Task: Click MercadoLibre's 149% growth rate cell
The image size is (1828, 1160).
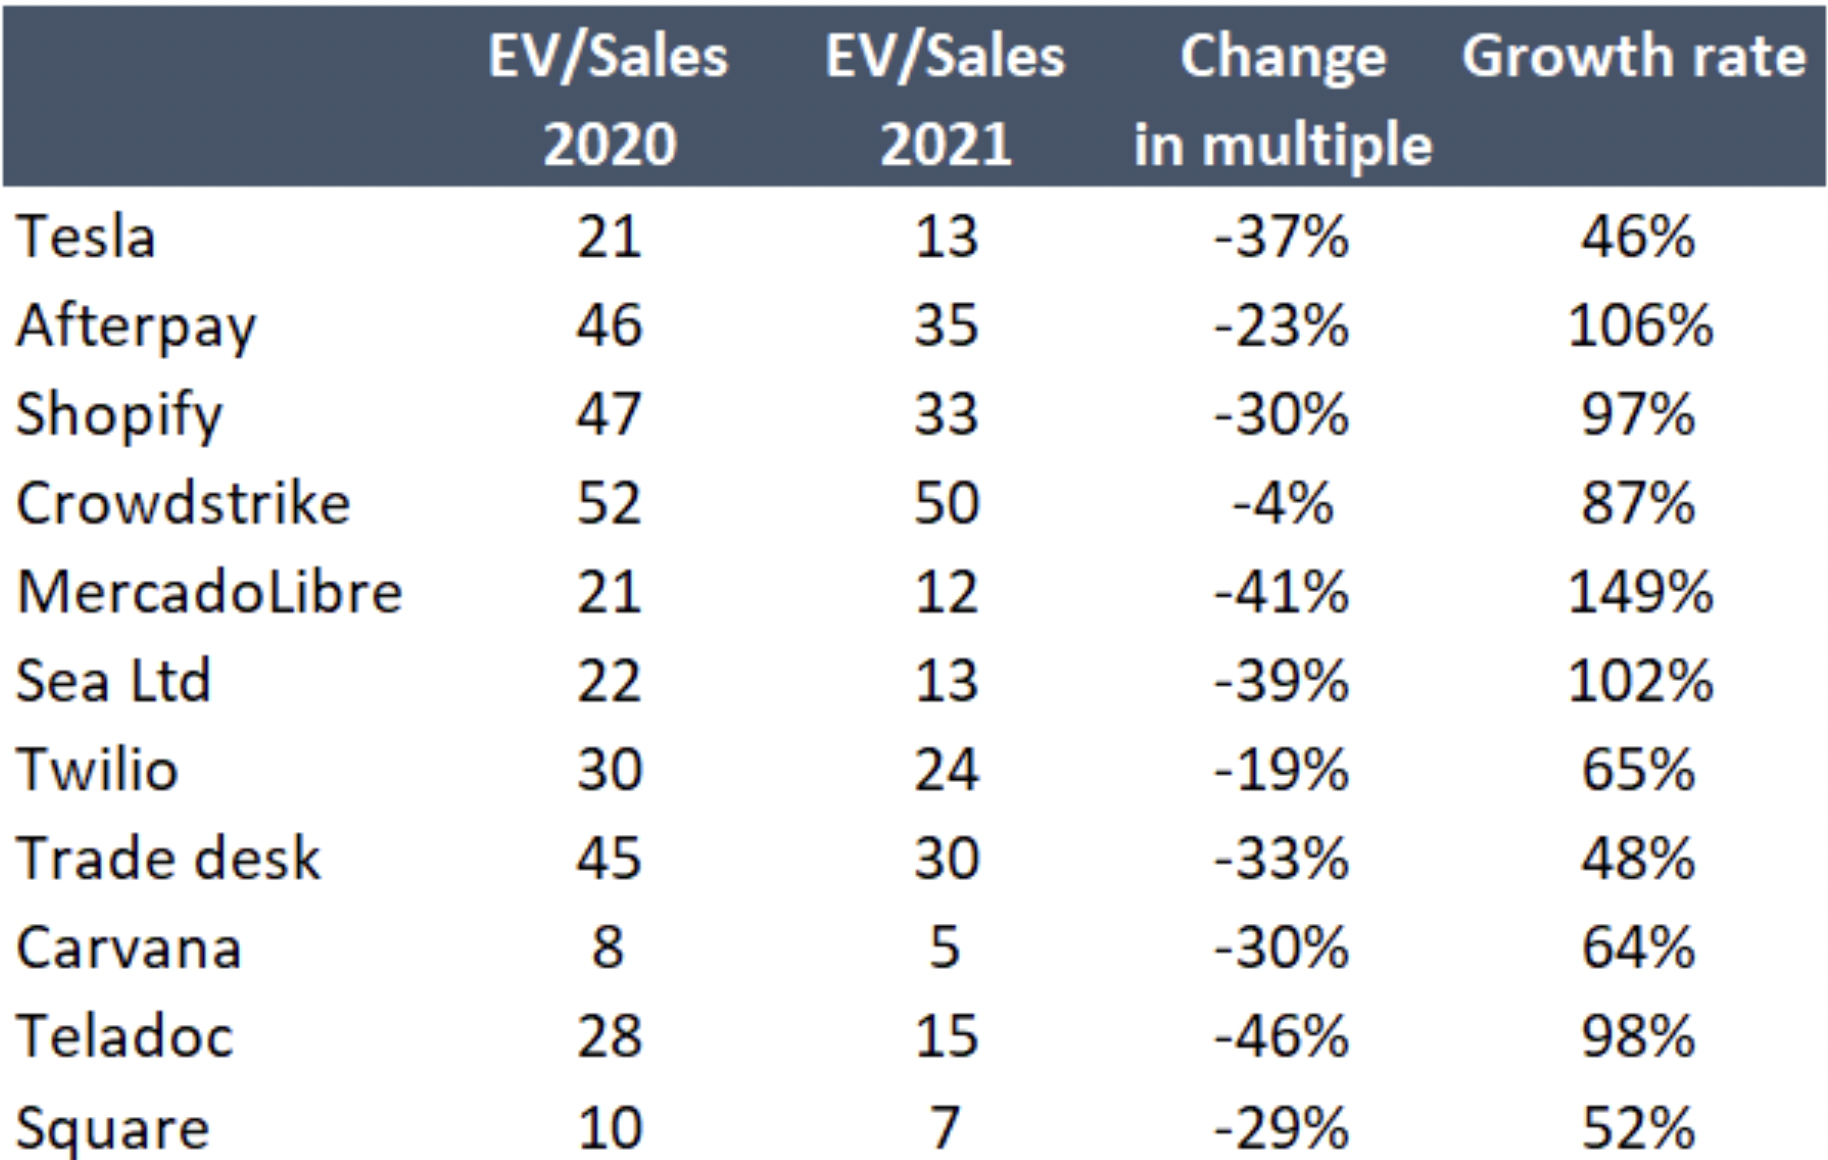Action: point(1640,592)
